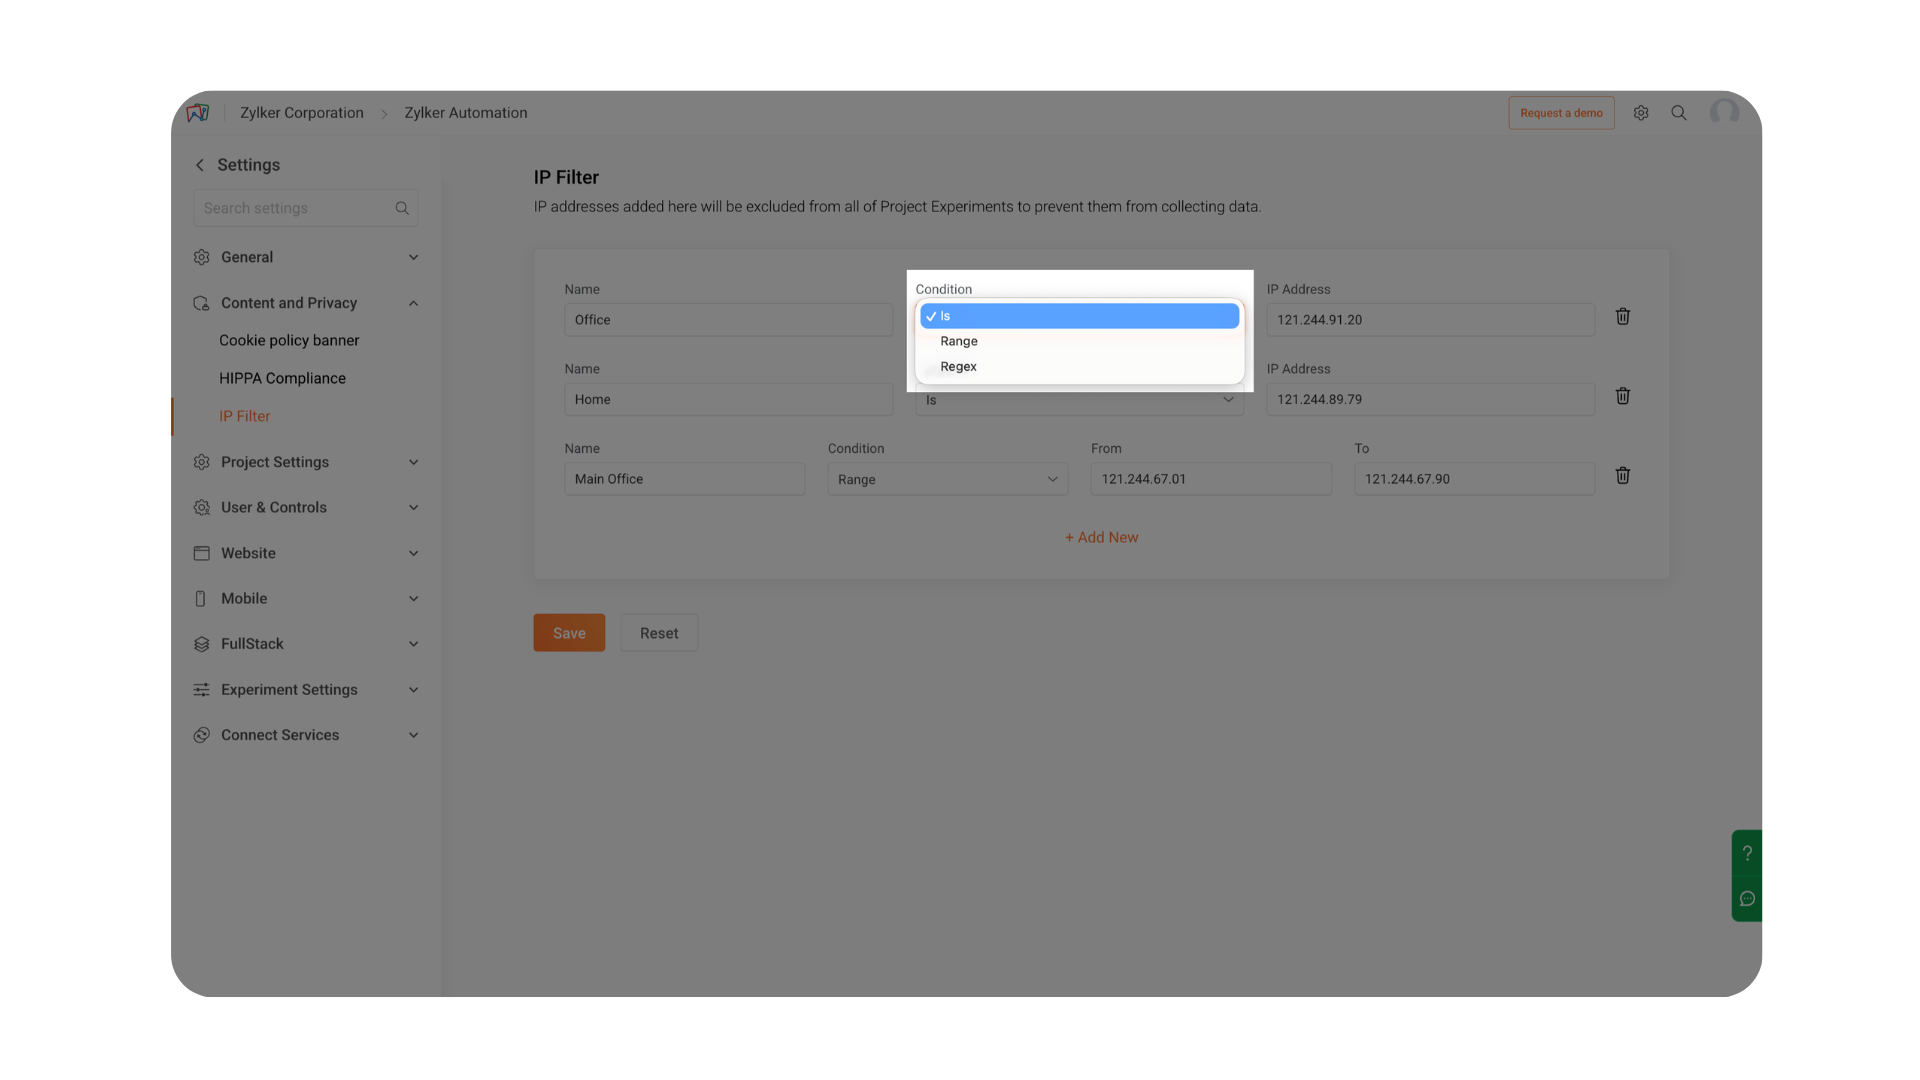Click the Save button
The width and height of the screenshot is (1920, 1080).
[569, 633]
